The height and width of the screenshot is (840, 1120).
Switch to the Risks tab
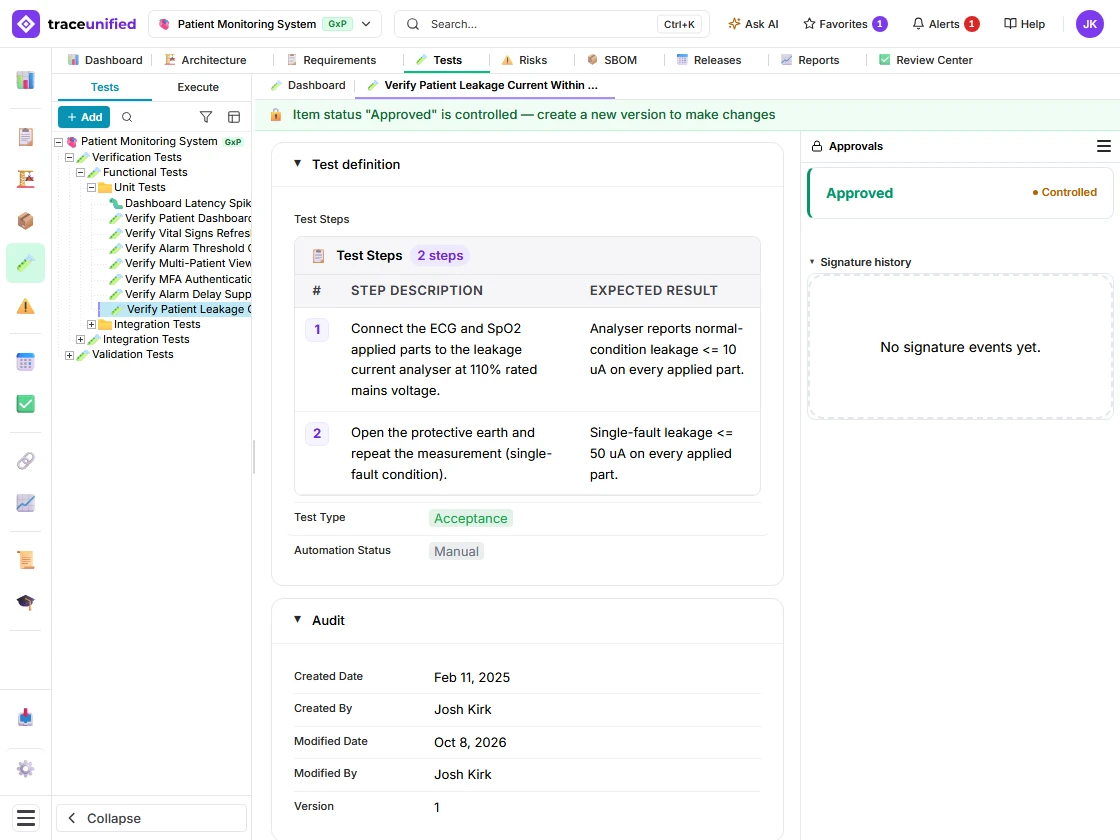click(524, 60)
